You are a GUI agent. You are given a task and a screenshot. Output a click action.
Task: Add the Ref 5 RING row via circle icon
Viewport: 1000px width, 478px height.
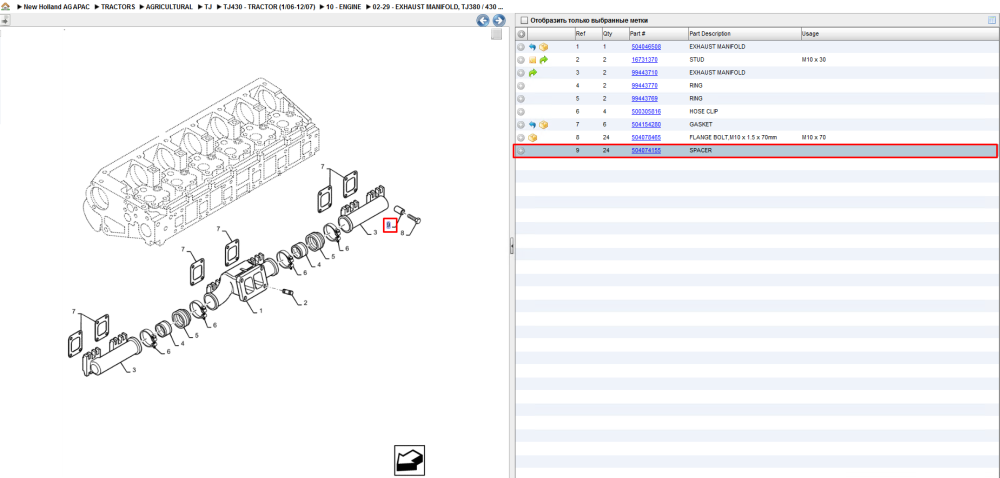pyautogui.click(x=521, y=99)
